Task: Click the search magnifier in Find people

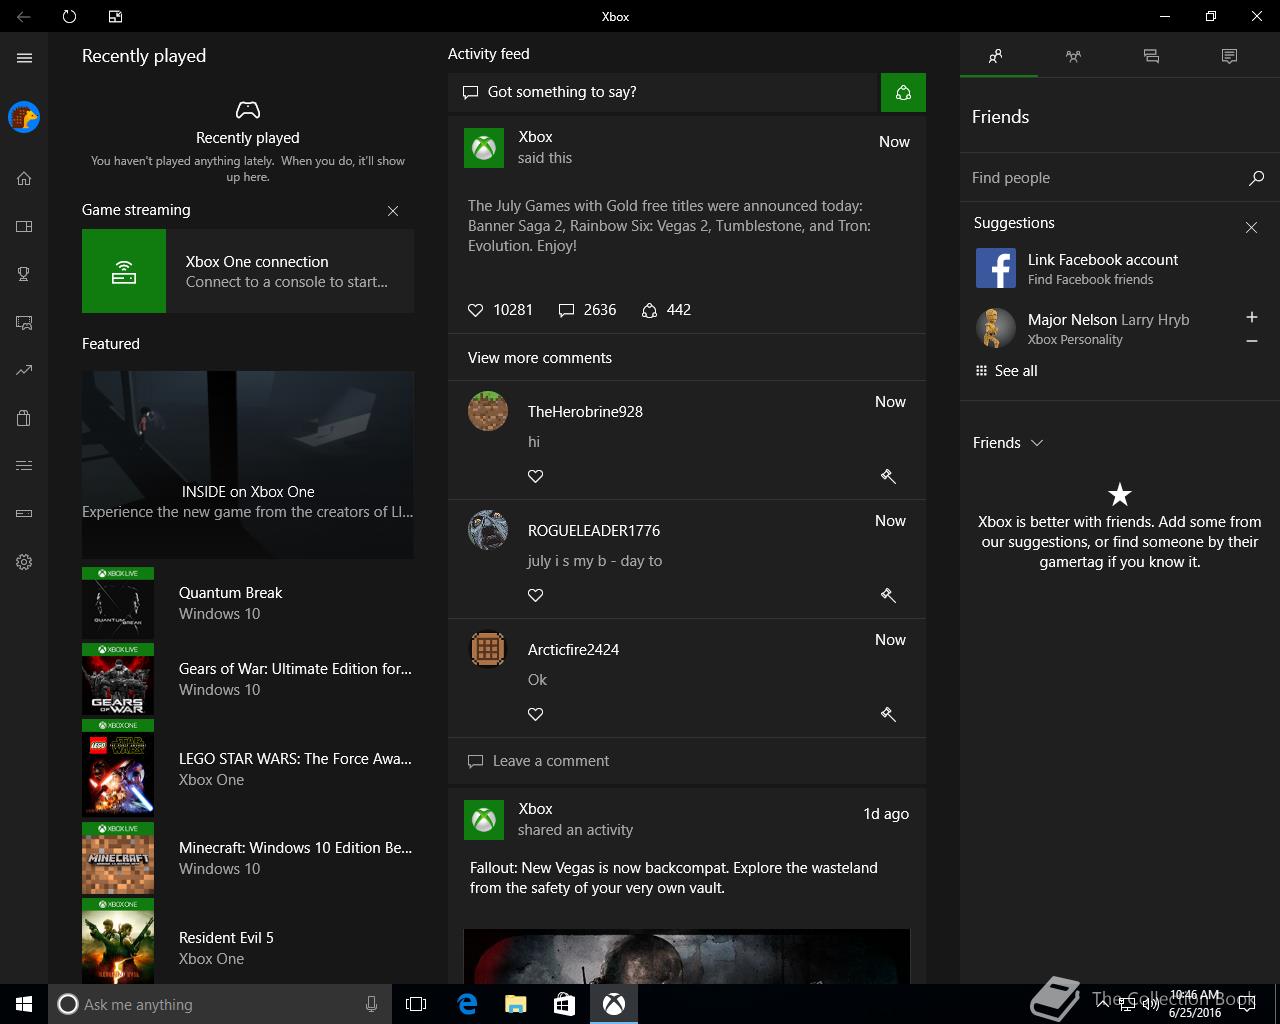Action: (1256, 178)
